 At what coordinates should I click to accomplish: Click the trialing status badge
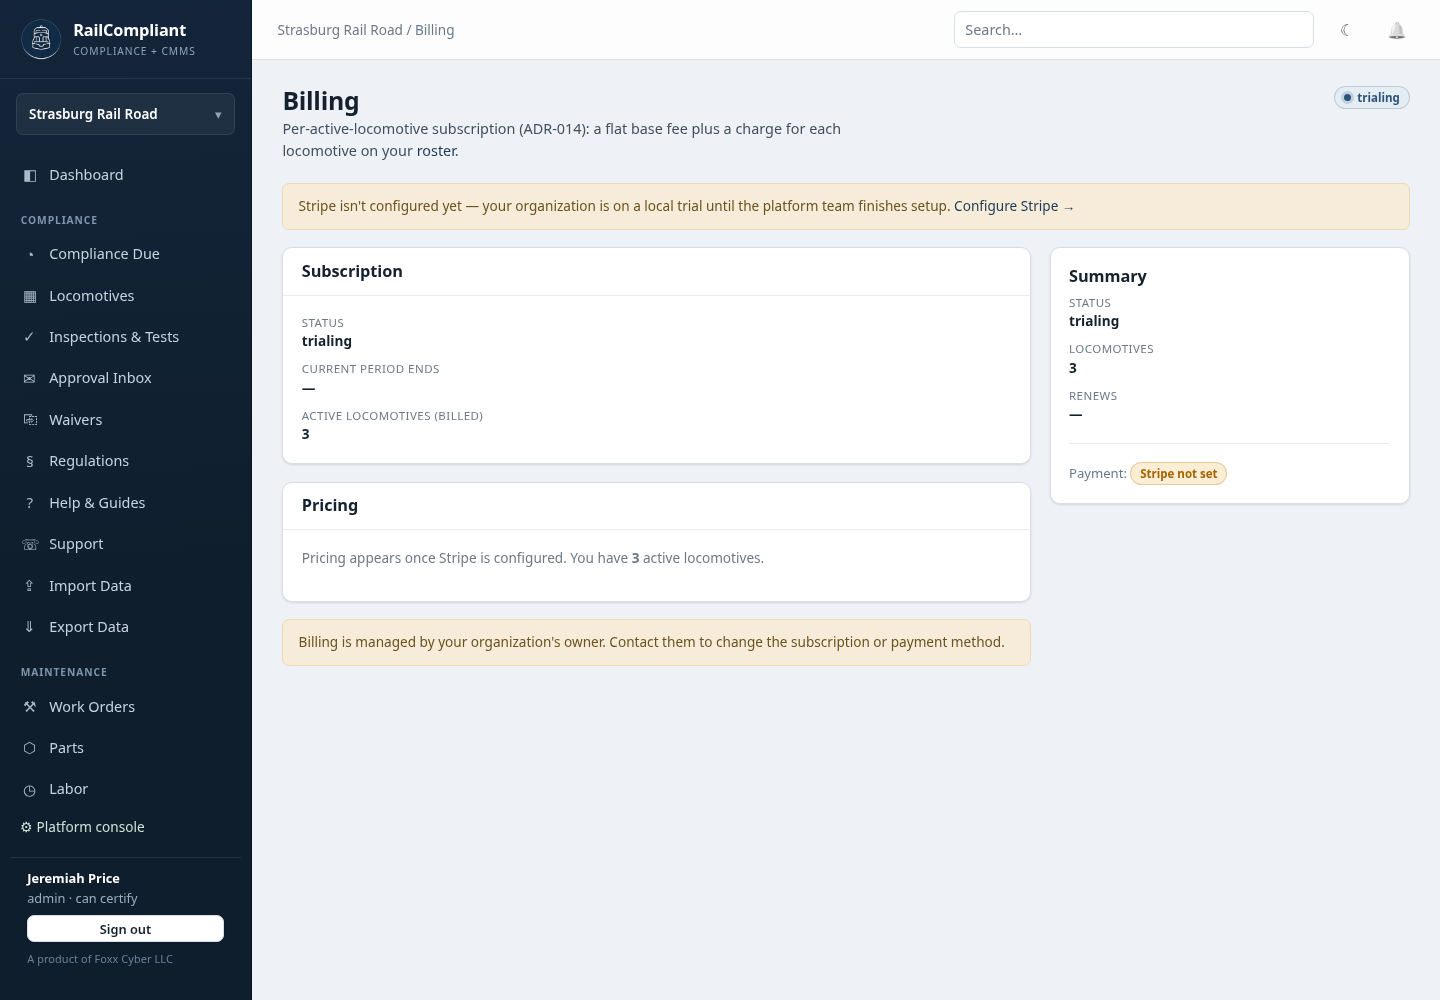click(x=1372, y=97)
